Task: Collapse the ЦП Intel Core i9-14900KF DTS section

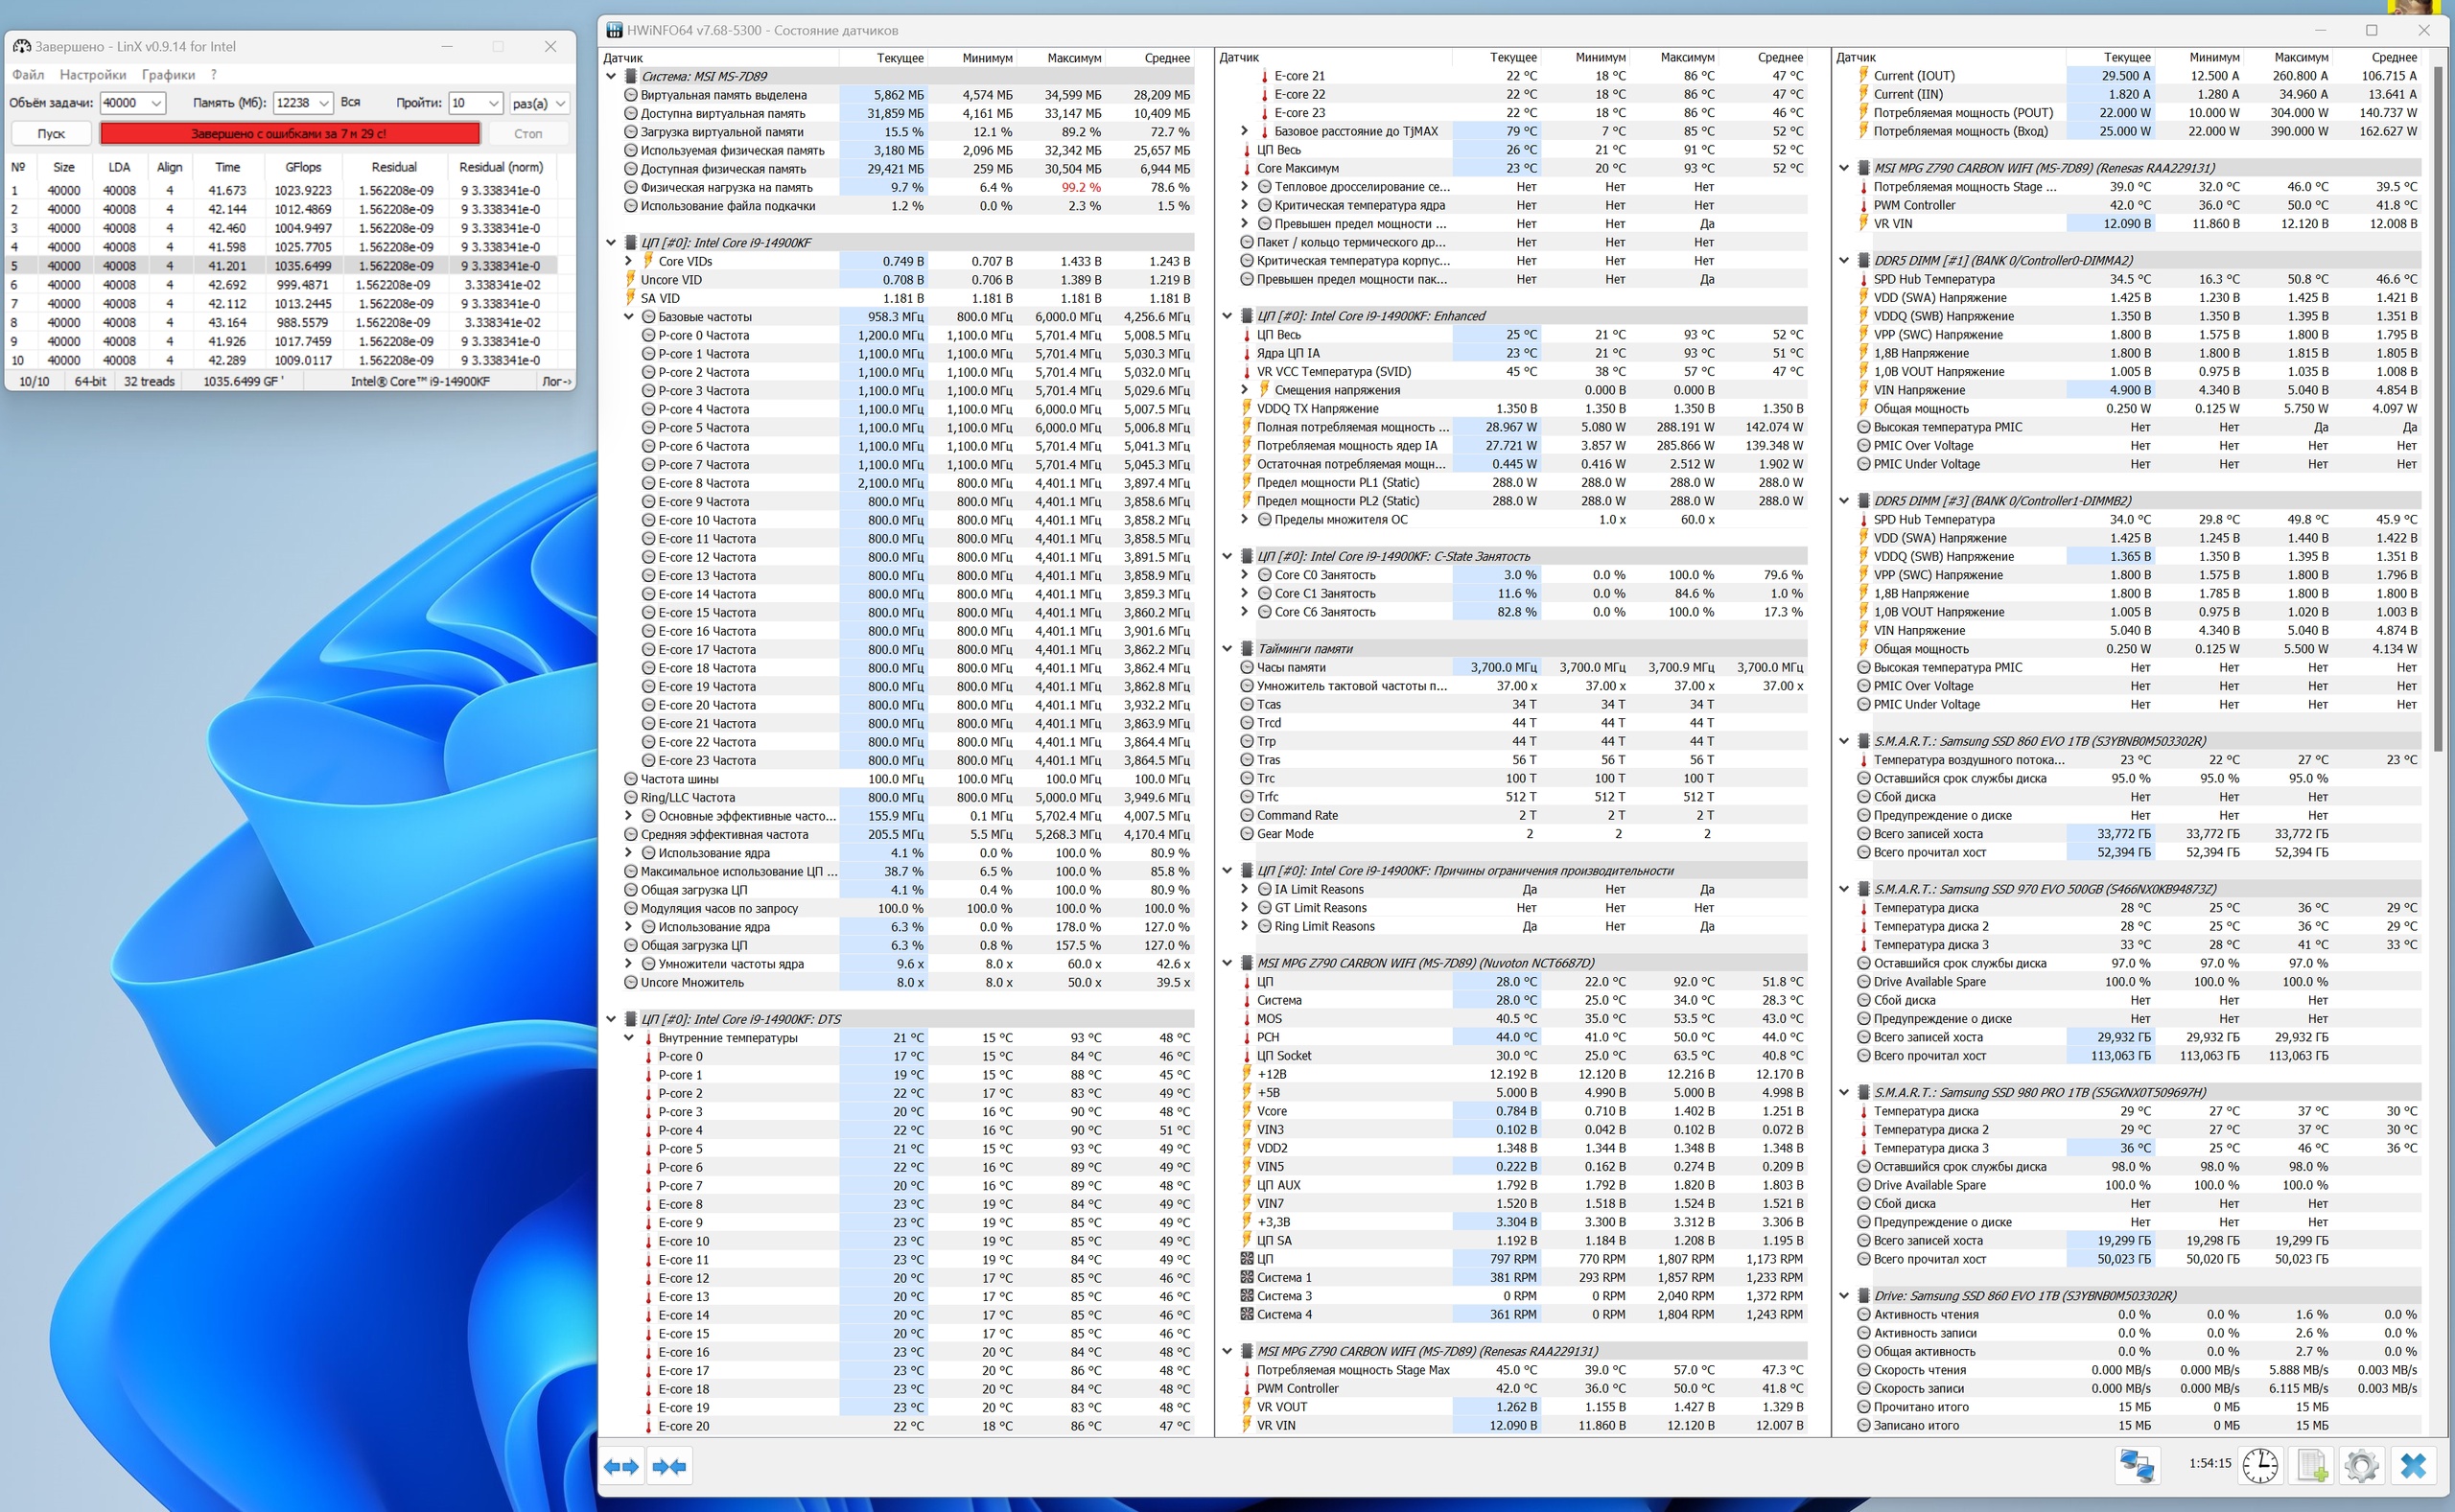Action: click(611, 1019)
